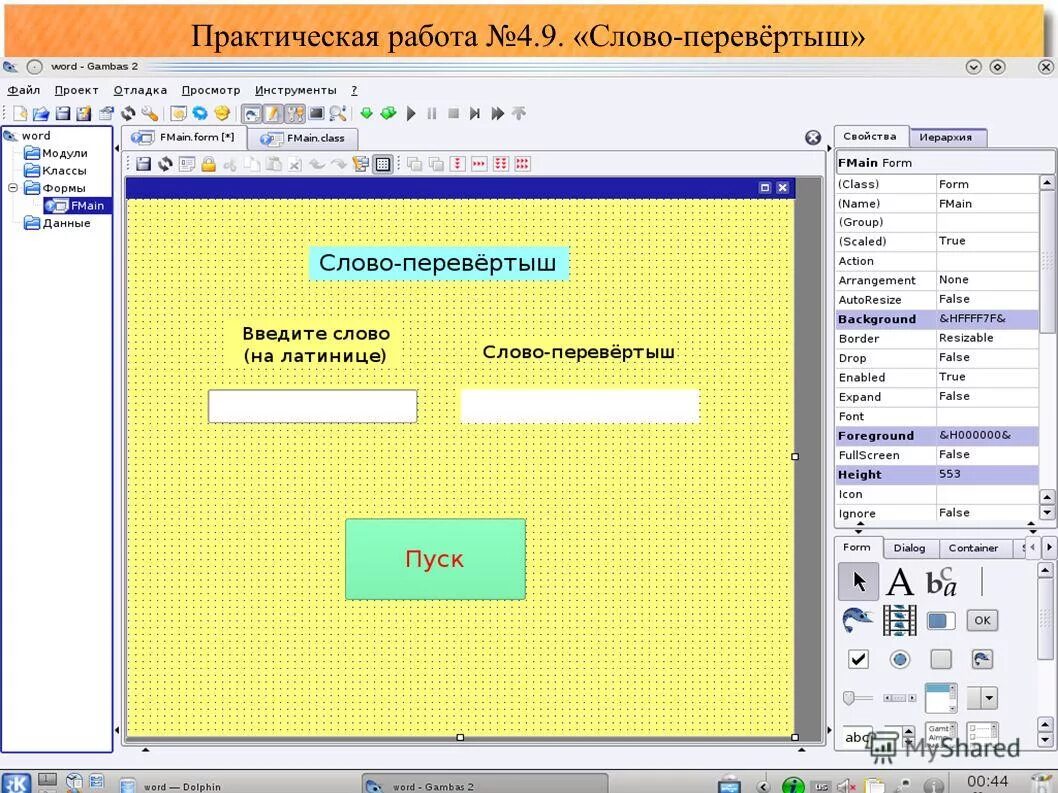The width and height of the screenshot is (1058, 793).
Task: Select the RadioButton control tool
Action: point(899,659)
